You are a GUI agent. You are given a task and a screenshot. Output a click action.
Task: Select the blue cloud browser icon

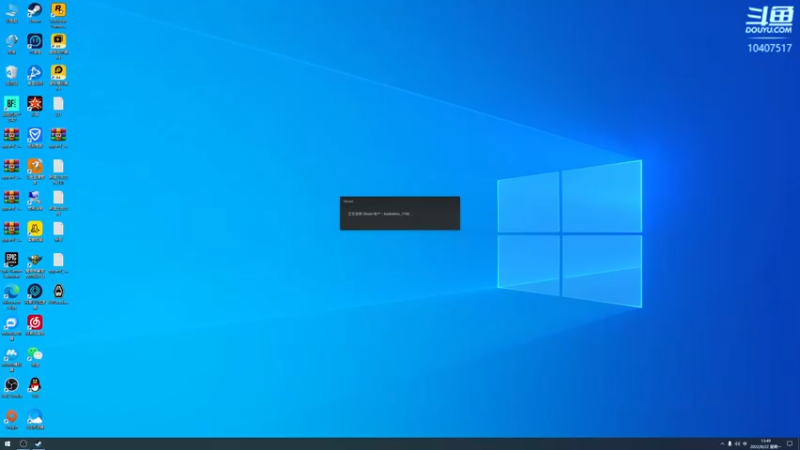coord(35,416)
